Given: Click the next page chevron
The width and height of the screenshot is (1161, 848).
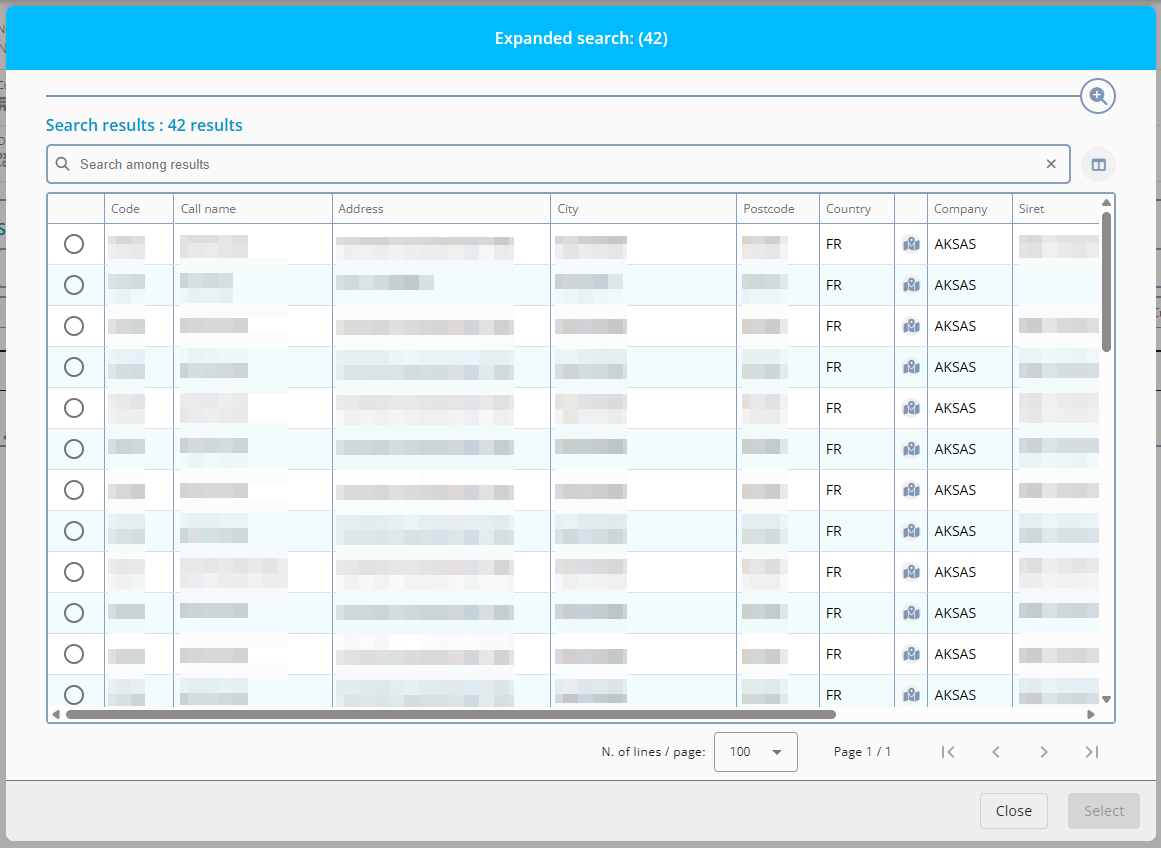Looking at the screenshot, I should click(x=1043, y=752).
